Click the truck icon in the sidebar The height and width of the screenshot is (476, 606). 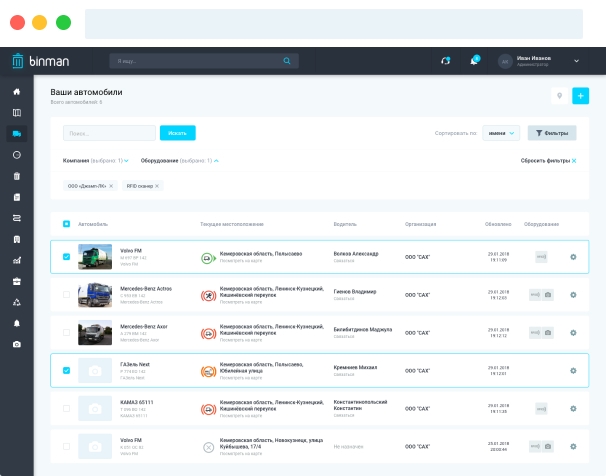16,133
